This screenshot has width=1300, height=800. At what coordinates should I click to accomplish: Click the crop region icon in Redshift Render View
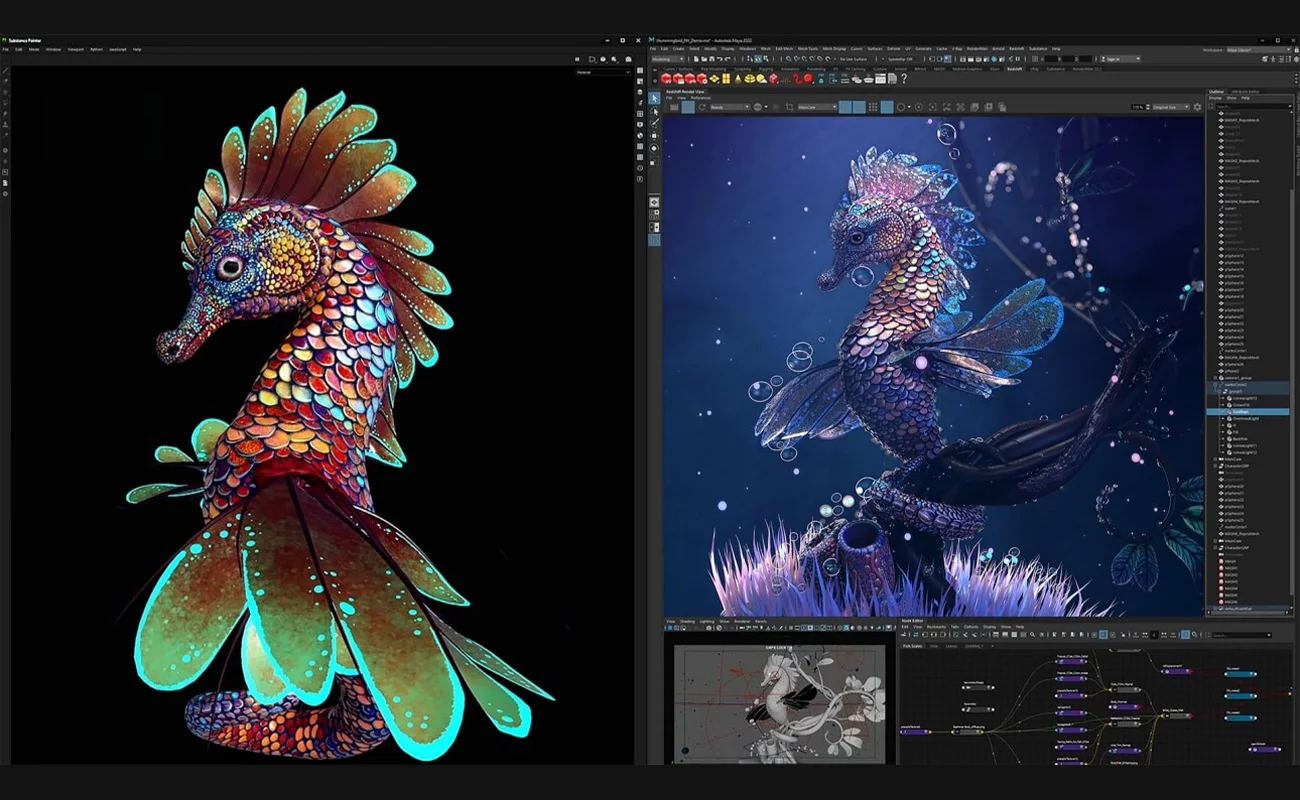coord(789,107)
